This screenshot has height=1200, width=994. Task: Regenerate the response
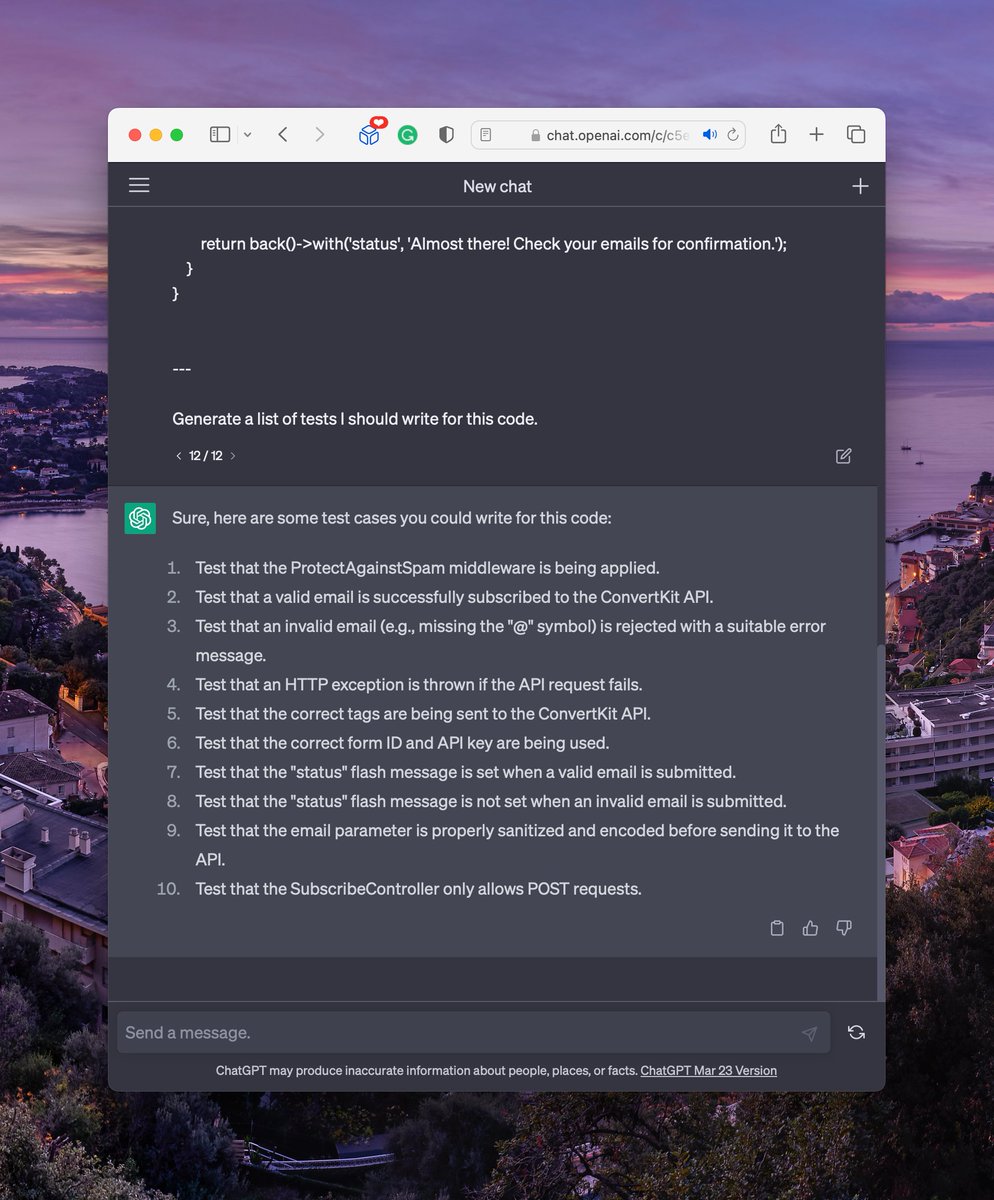pos(856,1032)
